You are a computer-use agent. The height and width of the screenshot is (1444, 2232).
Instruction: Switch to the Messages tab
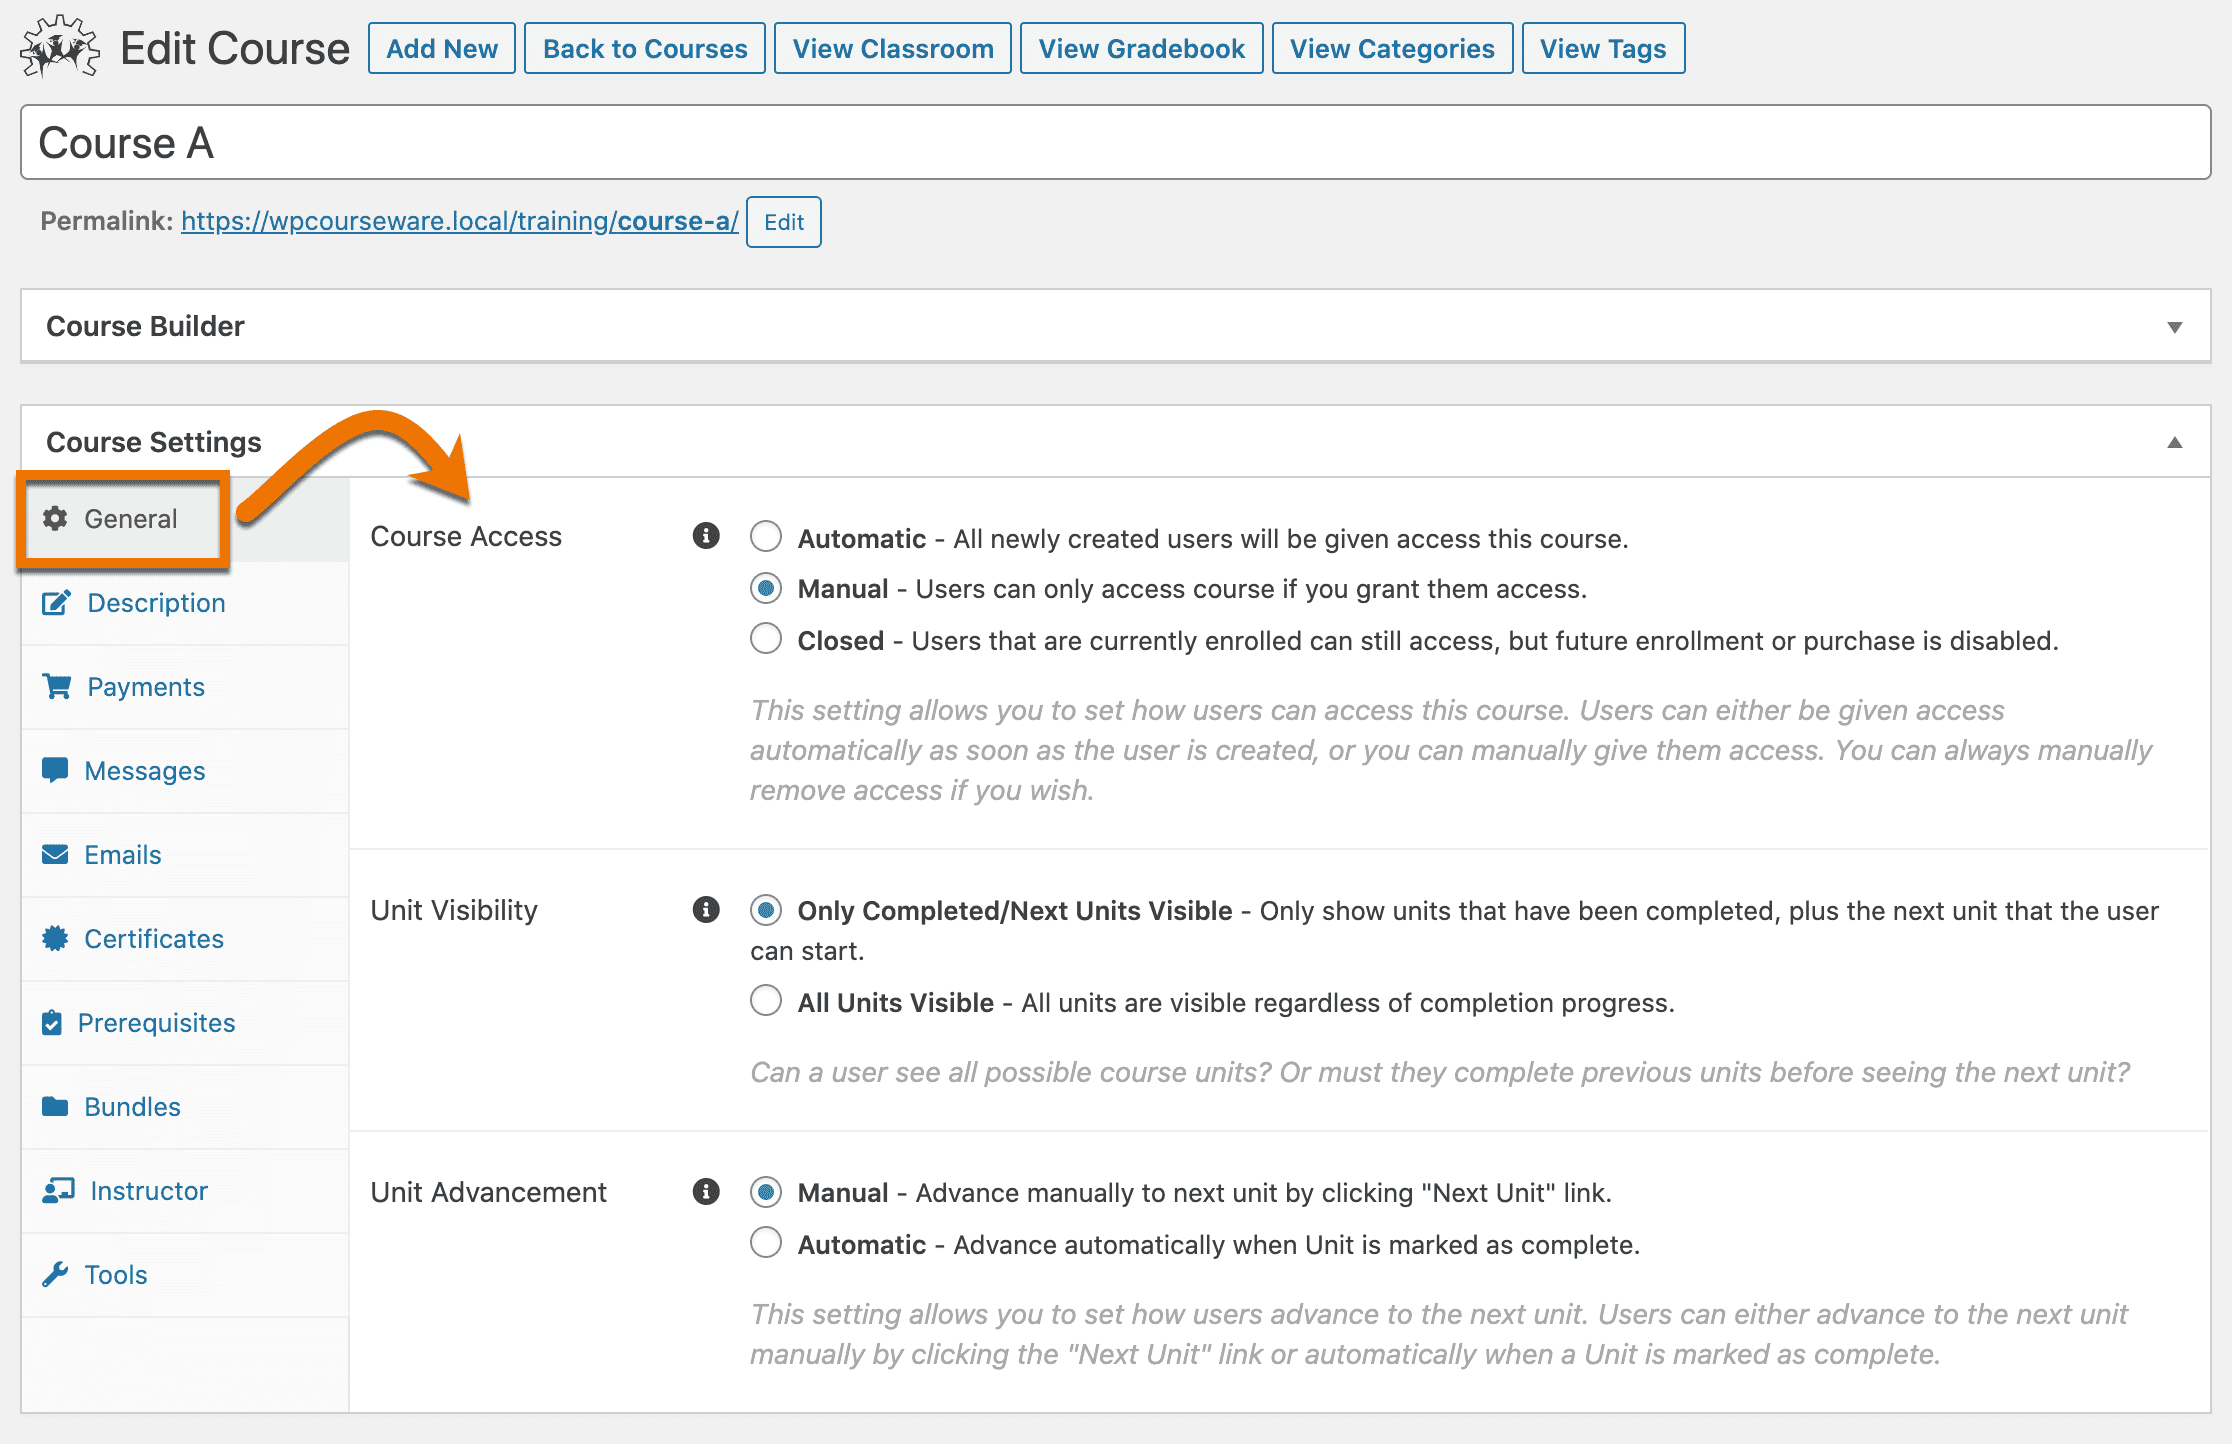(x=186, y=771)
